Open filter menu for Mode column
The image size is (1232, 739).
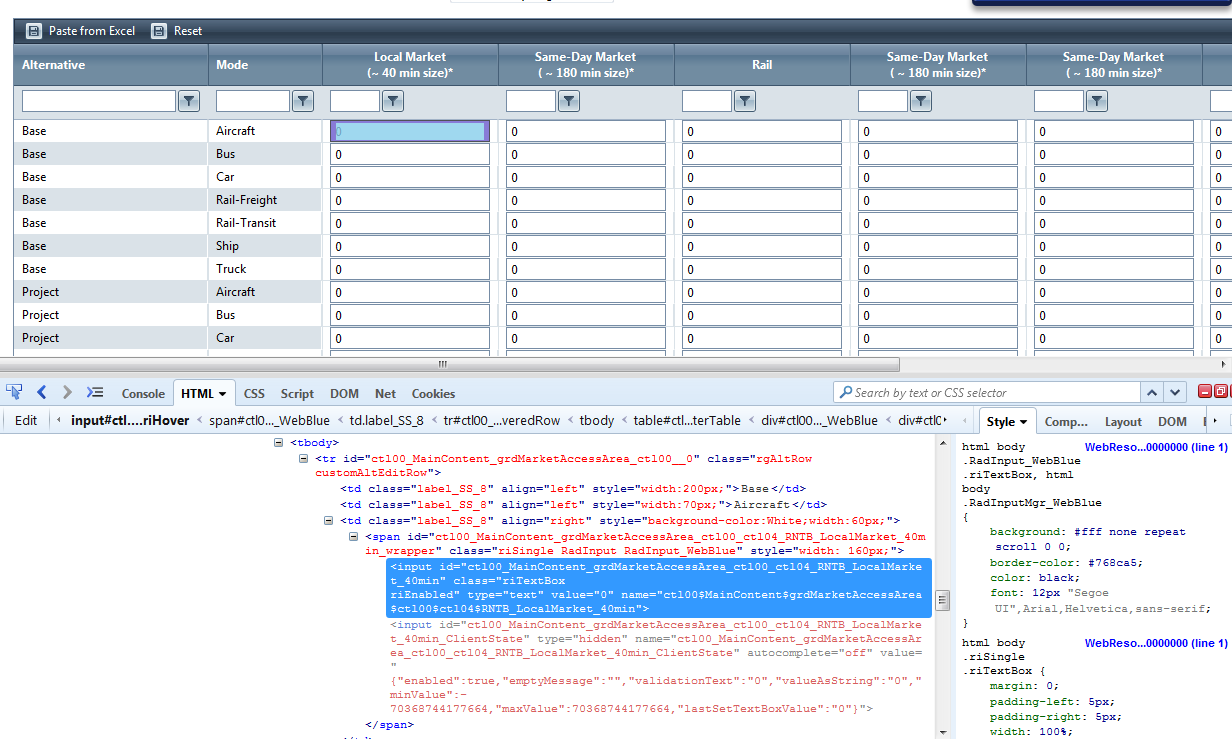(303, 101)
